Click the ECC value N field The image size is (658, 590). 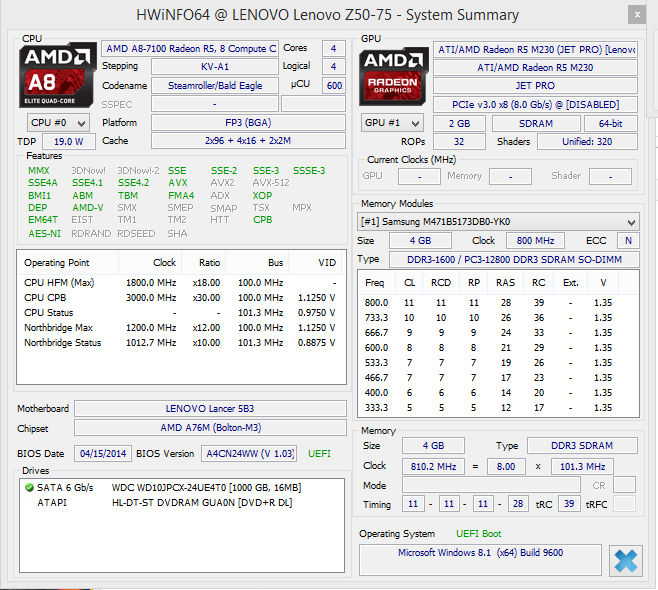click(628, 240)
